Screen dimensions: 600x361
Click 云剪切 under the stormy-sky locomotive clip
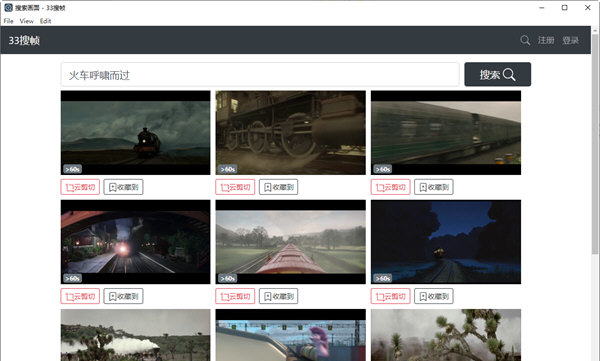coord(80,187)
